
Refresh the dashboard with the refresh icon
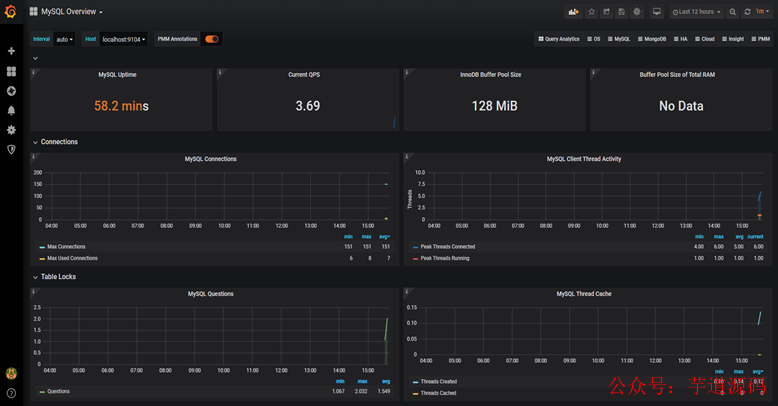(747, 11)
